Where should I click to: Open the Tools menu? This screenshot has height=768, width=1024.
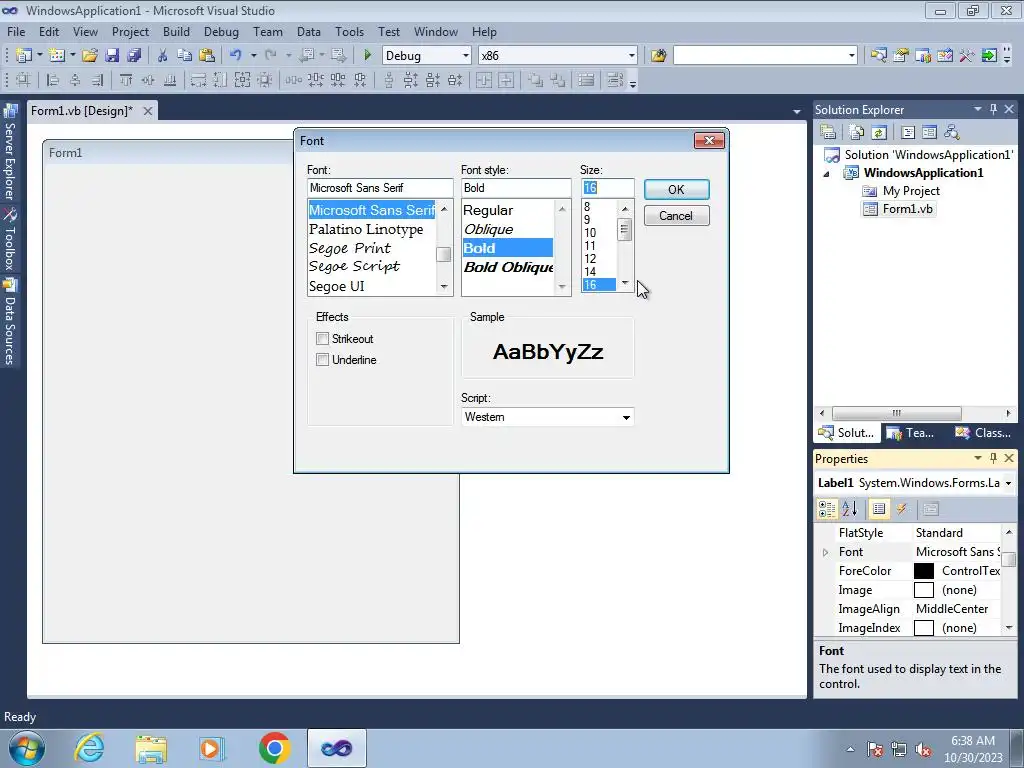349,31
